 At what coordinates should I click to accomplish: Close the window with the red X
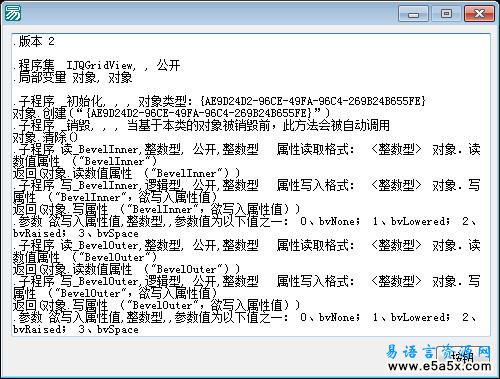pyautogui.click(x=479, y=14)
